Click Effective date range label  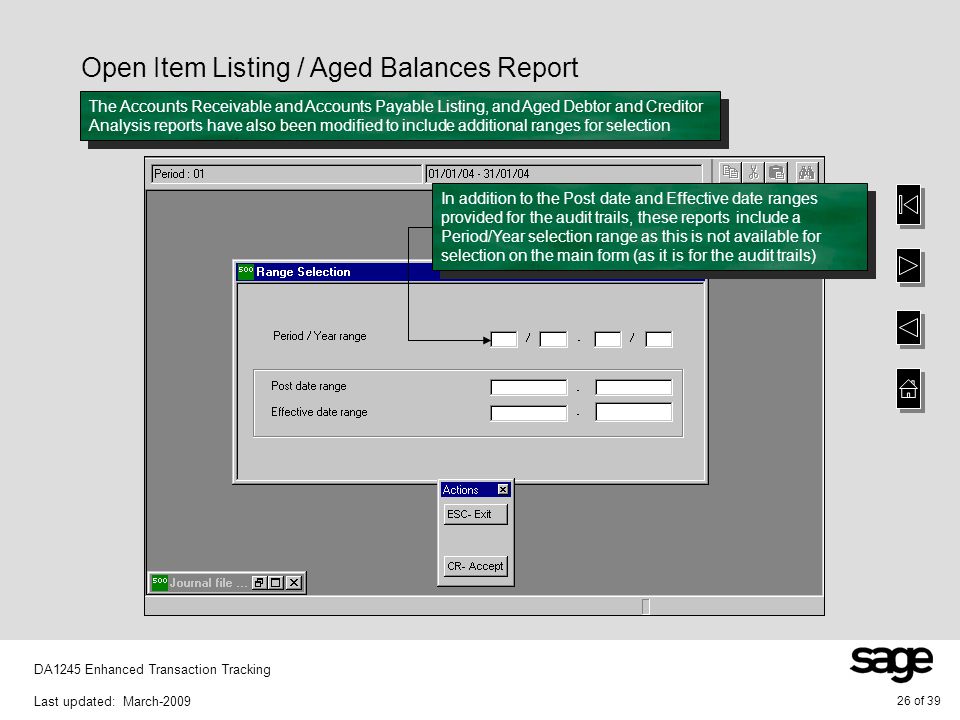319,412
